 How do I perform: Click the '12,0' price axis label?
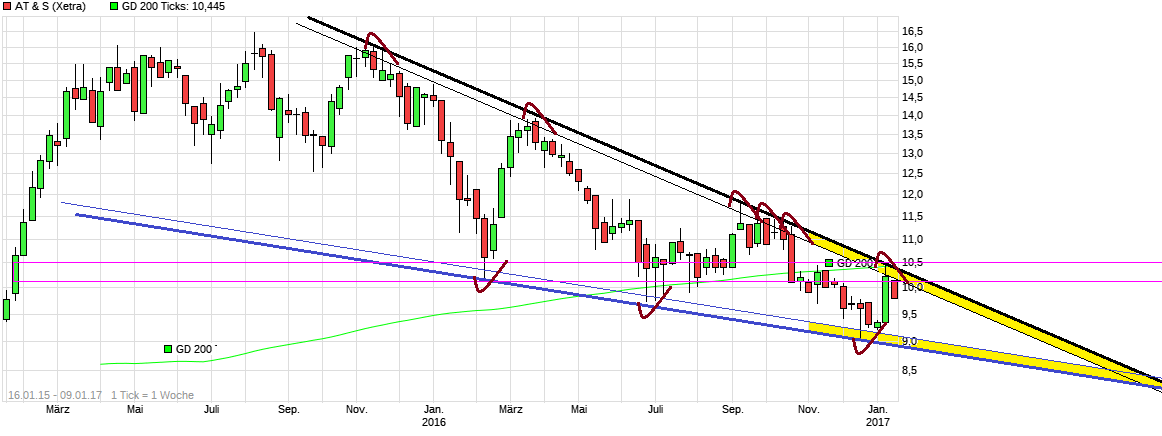click(x=912, y=194)
